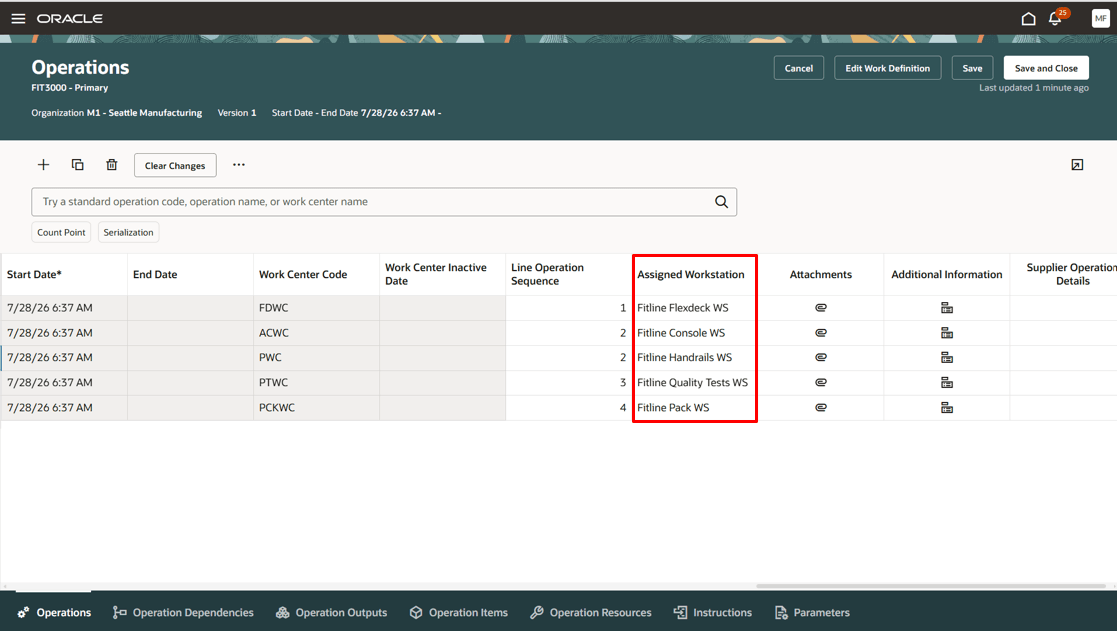Viewport: 1117px width, 631px height.
Task: Delete the selected operation via trash icon
Action: 112,165
